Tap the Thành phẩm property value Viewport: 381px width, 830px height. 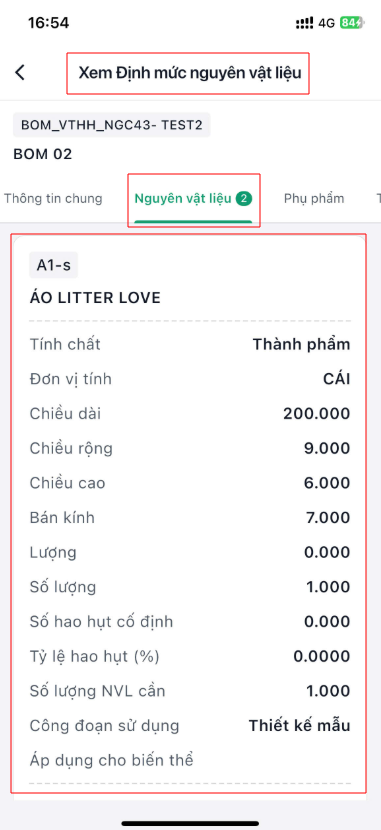coord(301,345)
